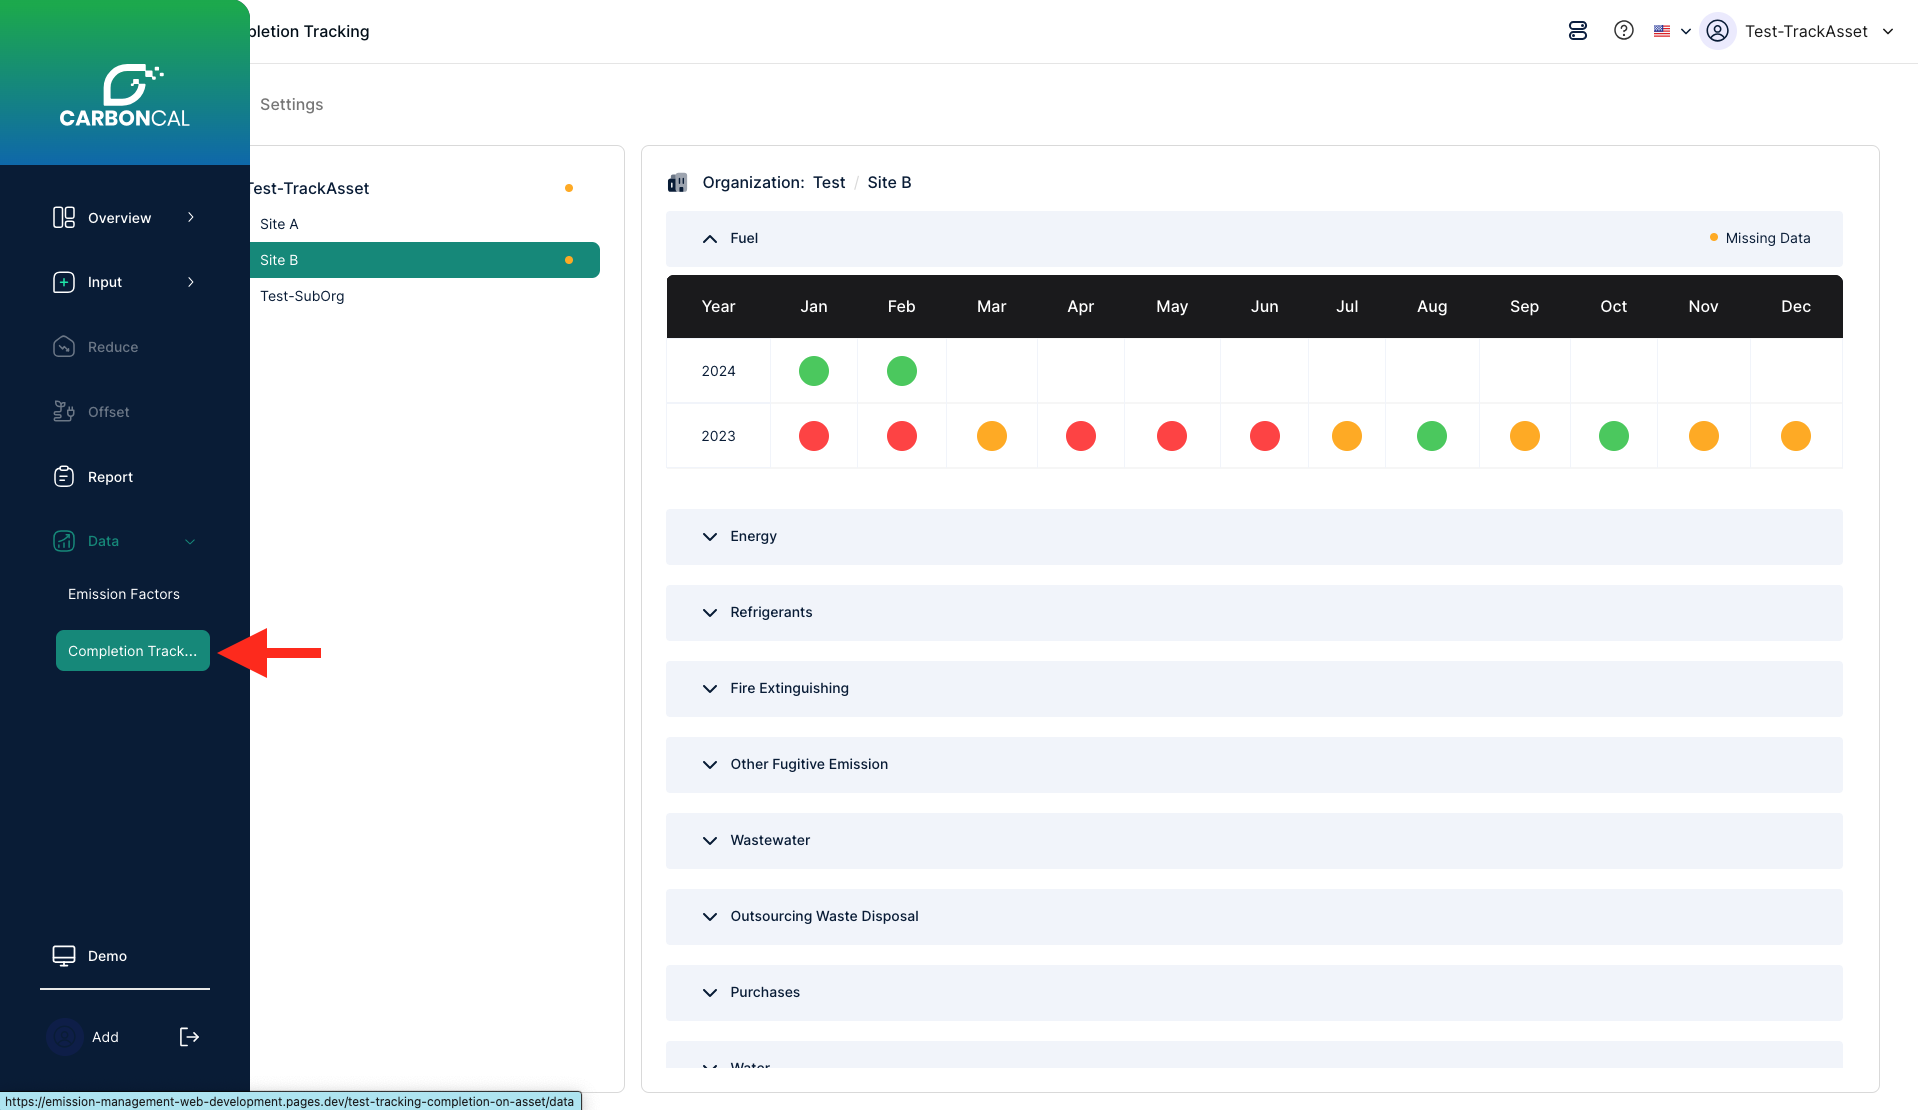Click the organization building icon
The height and width of the screenshot is (1110, 1918).
(678, 182)
